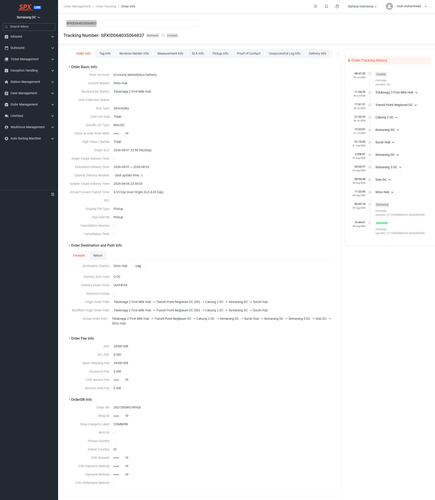Viewport: 435px width, 500px height.
Task: Switch to the SLA Info tab
Action: (198, 53)
